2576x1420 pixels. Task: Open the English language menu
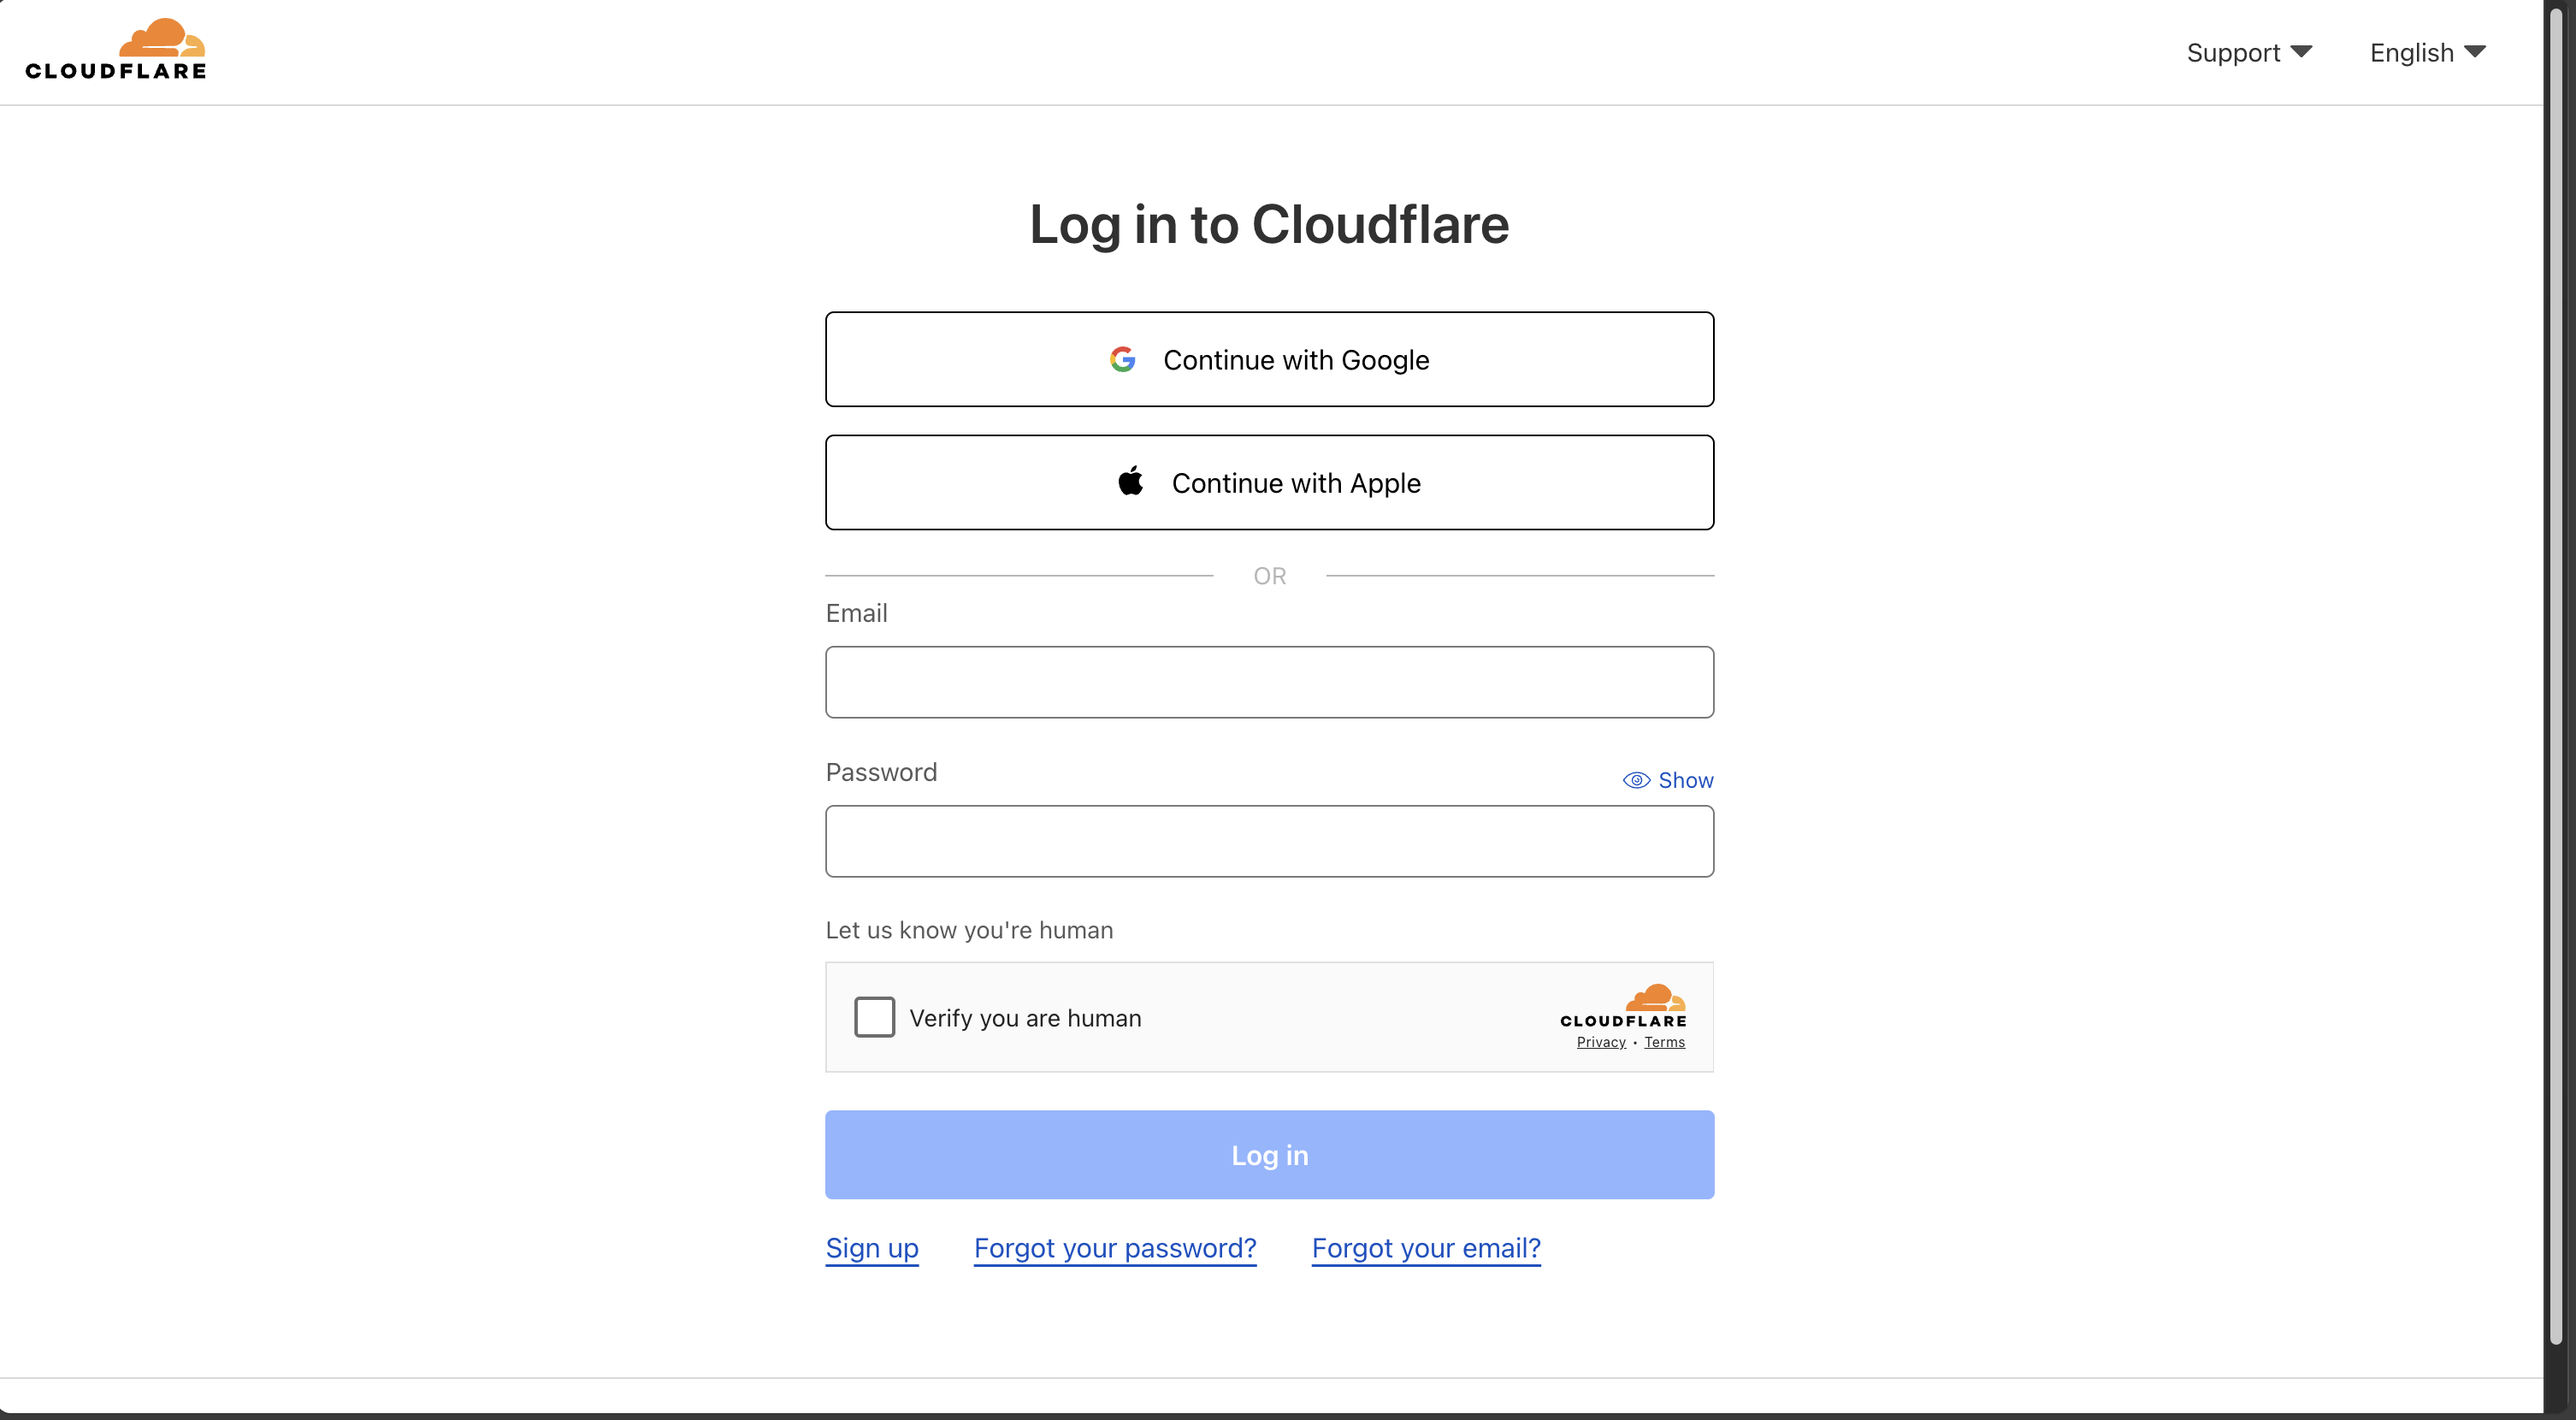click(2411, 53)
